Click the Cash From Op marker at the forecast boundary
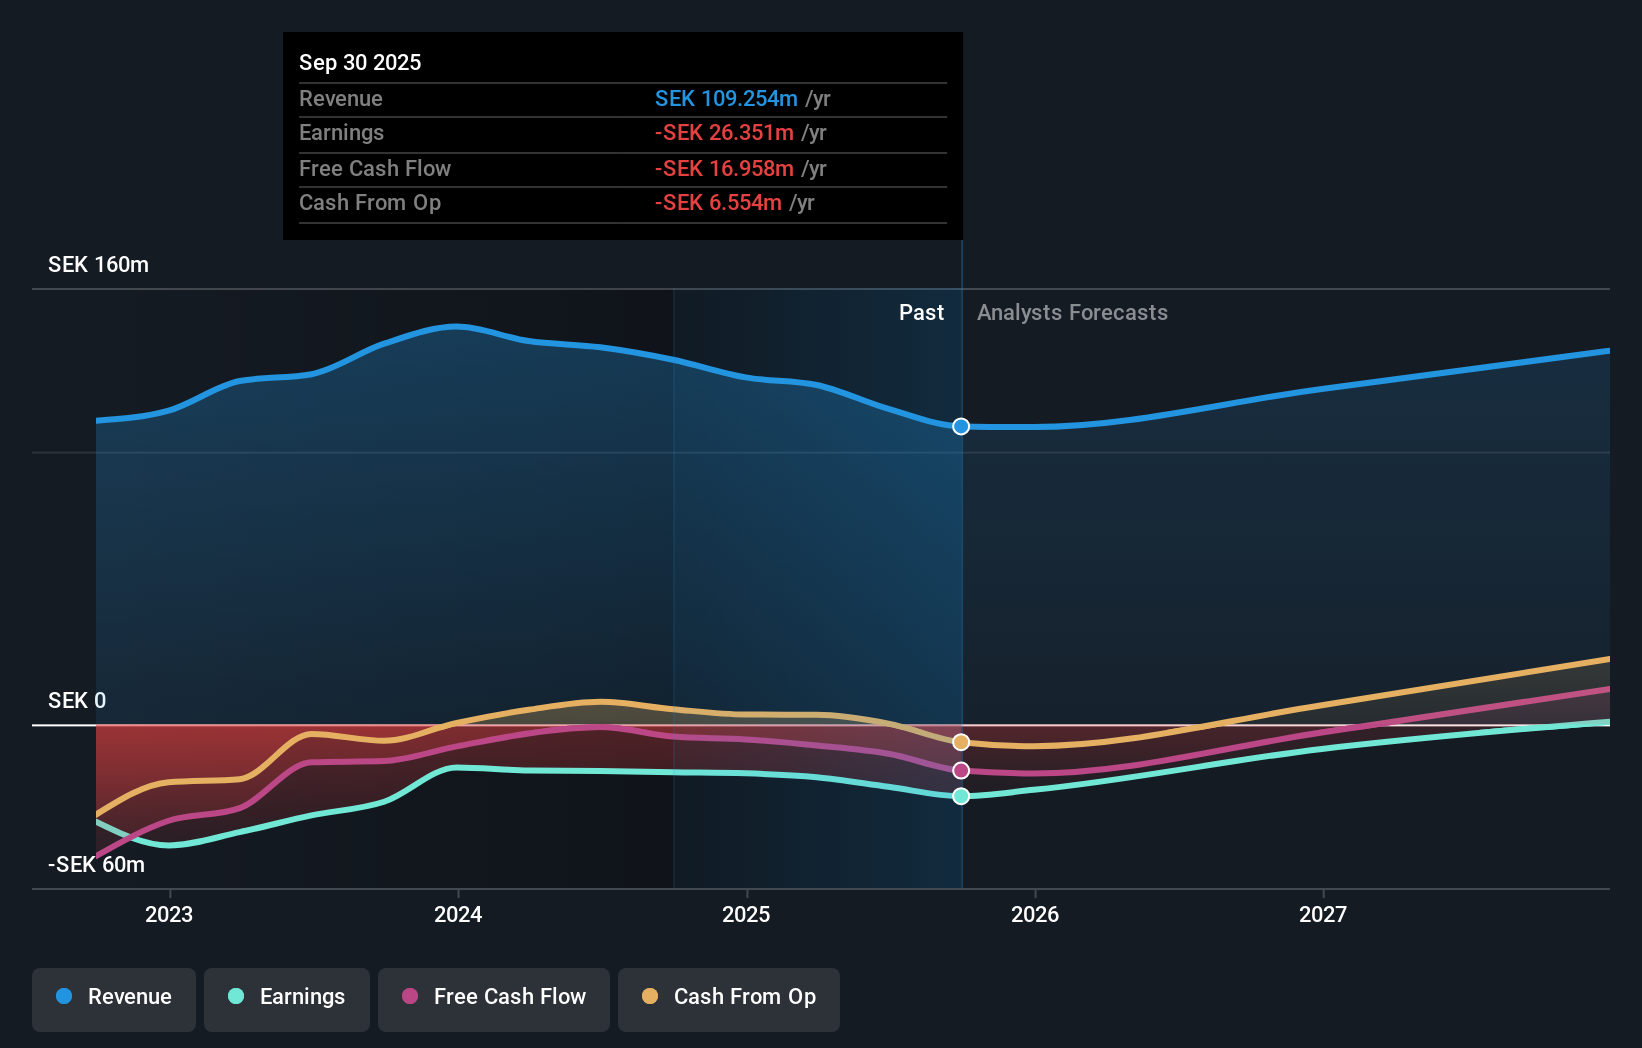Image resolution: width=1642 pixels, height=1048 pixels. tap(960, 742)
